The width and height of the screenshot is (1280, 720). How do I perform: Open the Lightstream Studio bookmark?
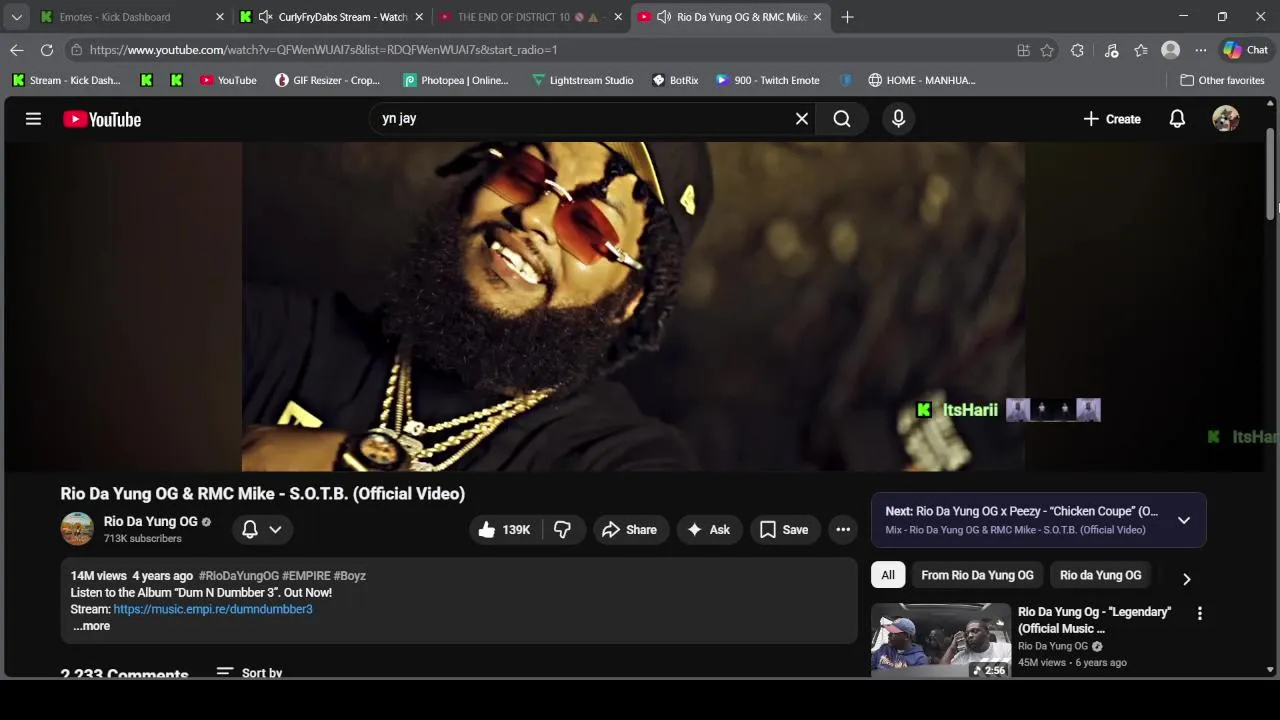tap(583, 80)
